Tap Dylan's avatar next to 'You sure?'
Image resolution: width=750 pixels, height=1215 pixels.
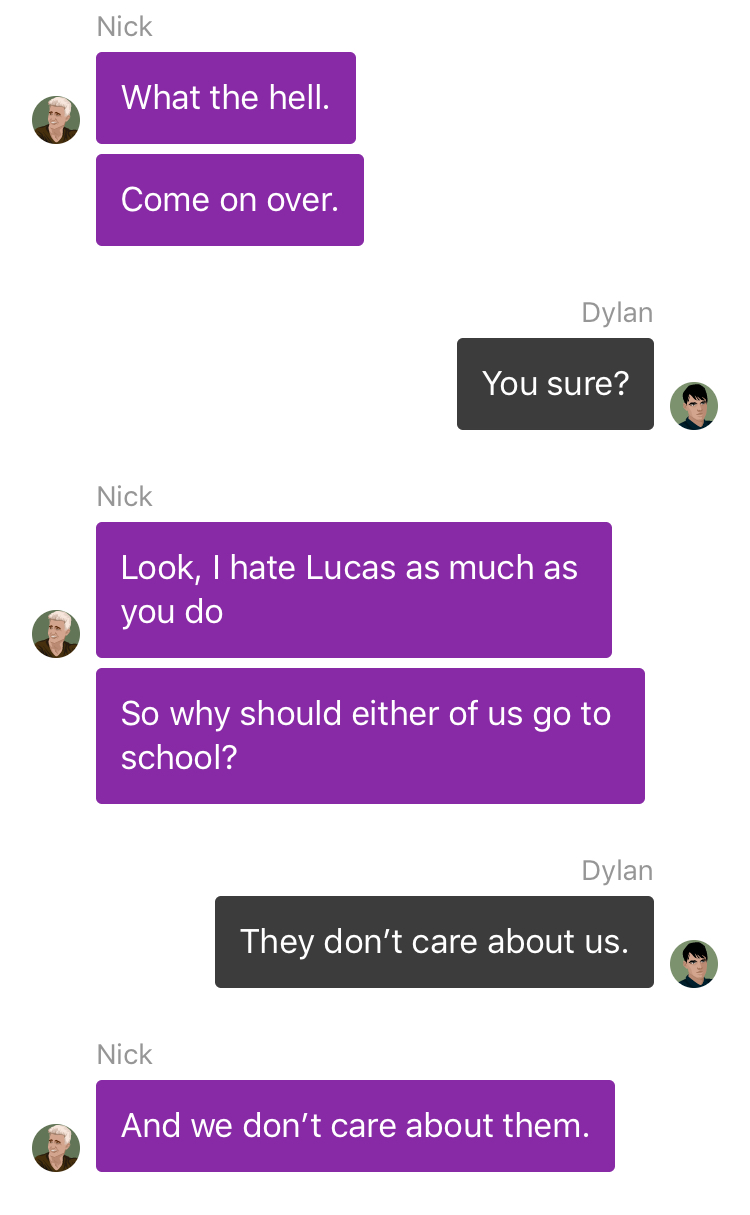[694, 406]
